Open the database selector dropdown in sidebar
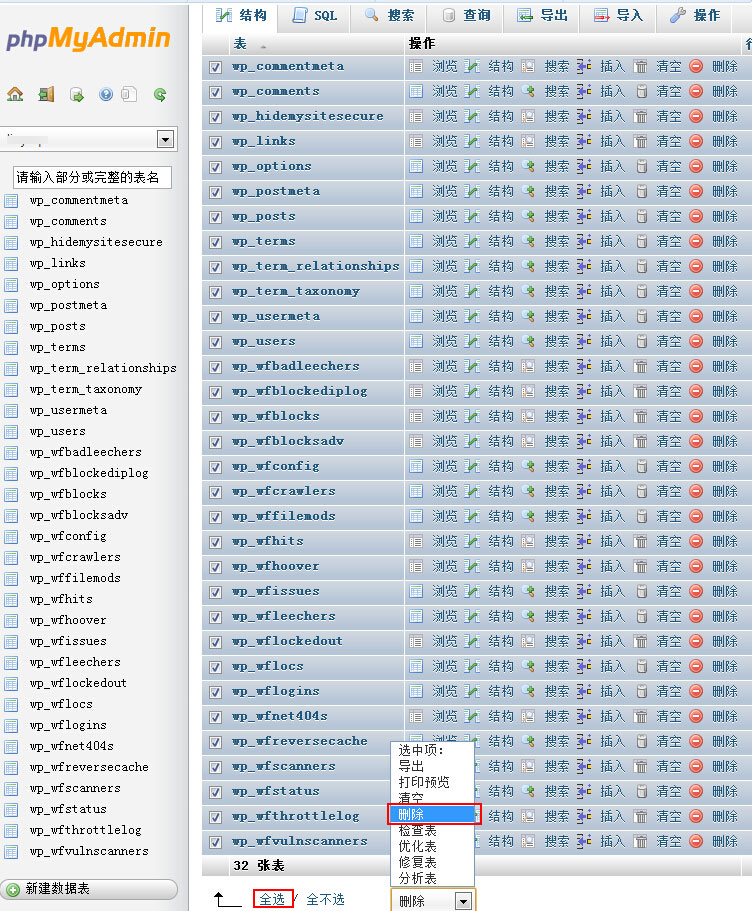Image resolution: width=752 pixels, height=911 pixels. 166,140
